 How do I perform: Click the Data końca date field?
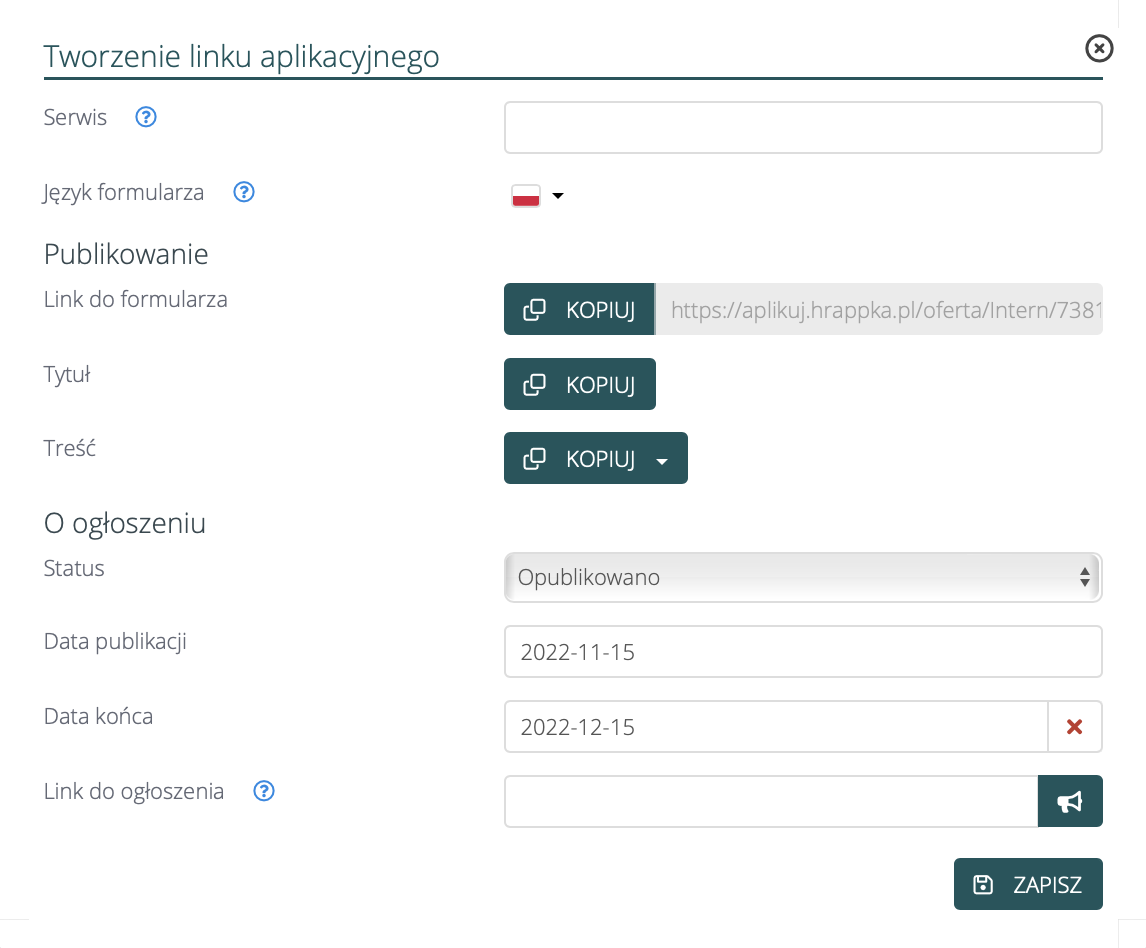pyautogui.click(x=775, y=726)
